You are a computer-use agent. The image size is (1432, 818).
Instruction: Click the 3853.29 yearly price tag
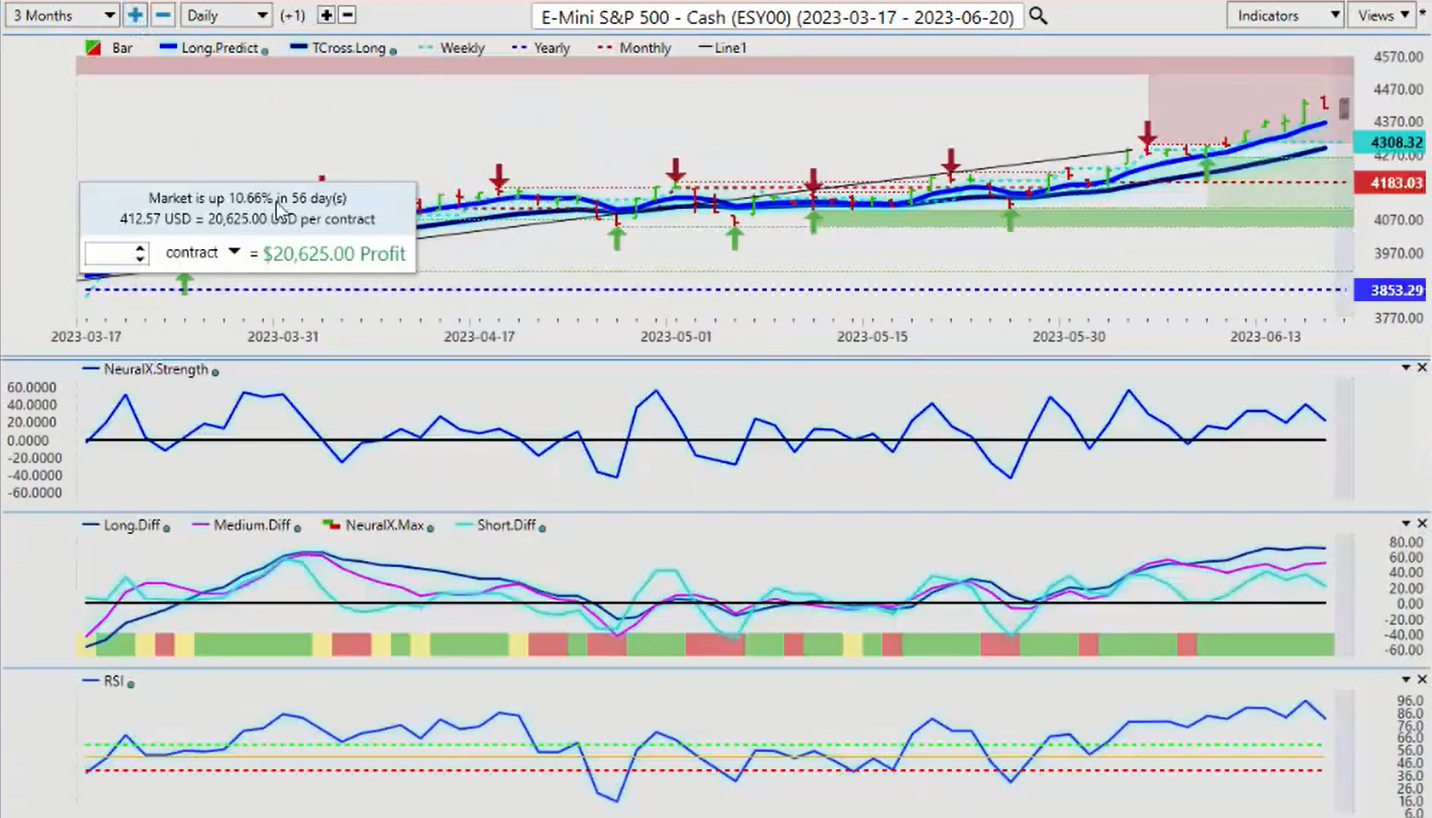tap(1388, 290)
